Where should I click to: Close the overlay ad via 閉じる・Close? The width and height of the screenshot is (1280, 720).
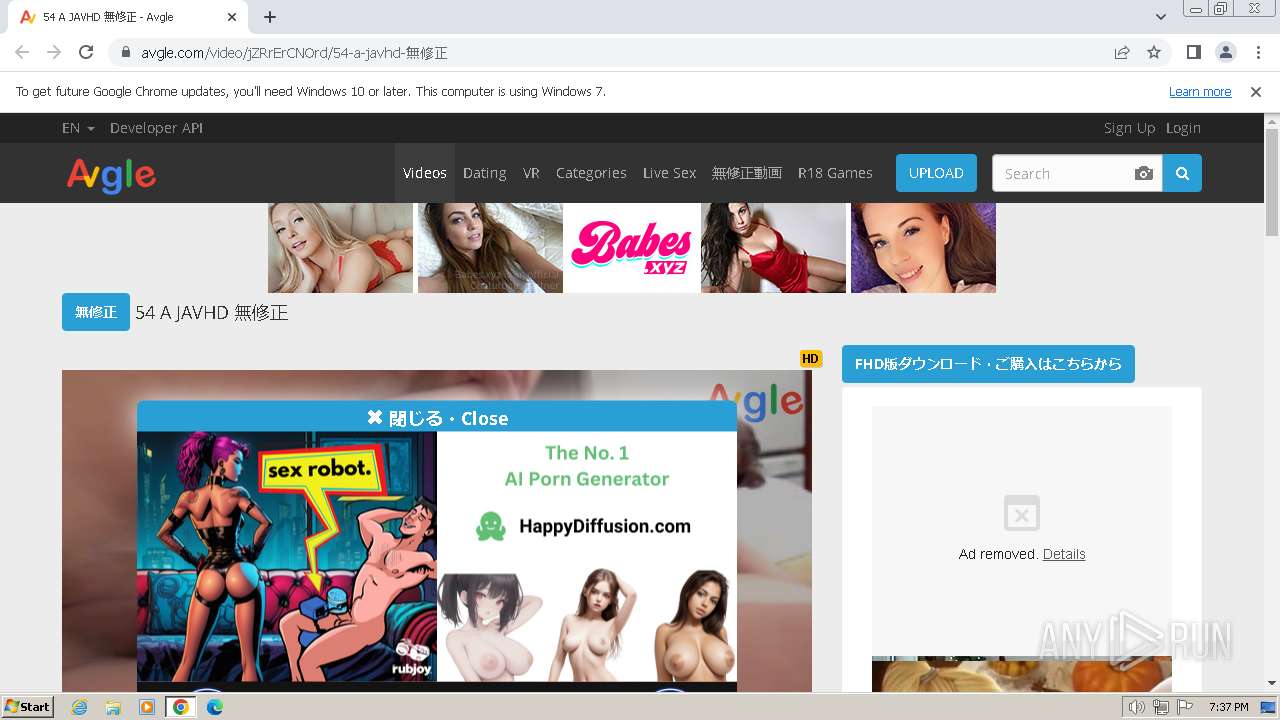pyautogui.click(x=437, y=417)
